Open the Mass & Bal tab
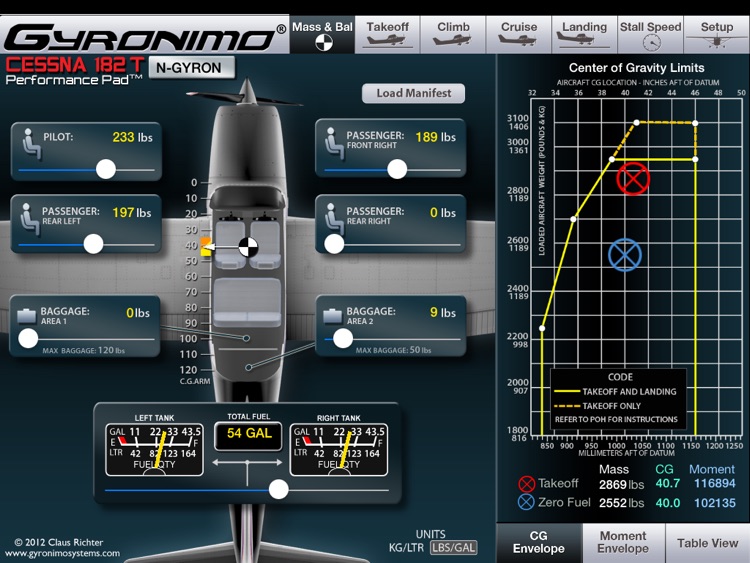This screenshot has width=750, height=563. [x=322, y=34]
